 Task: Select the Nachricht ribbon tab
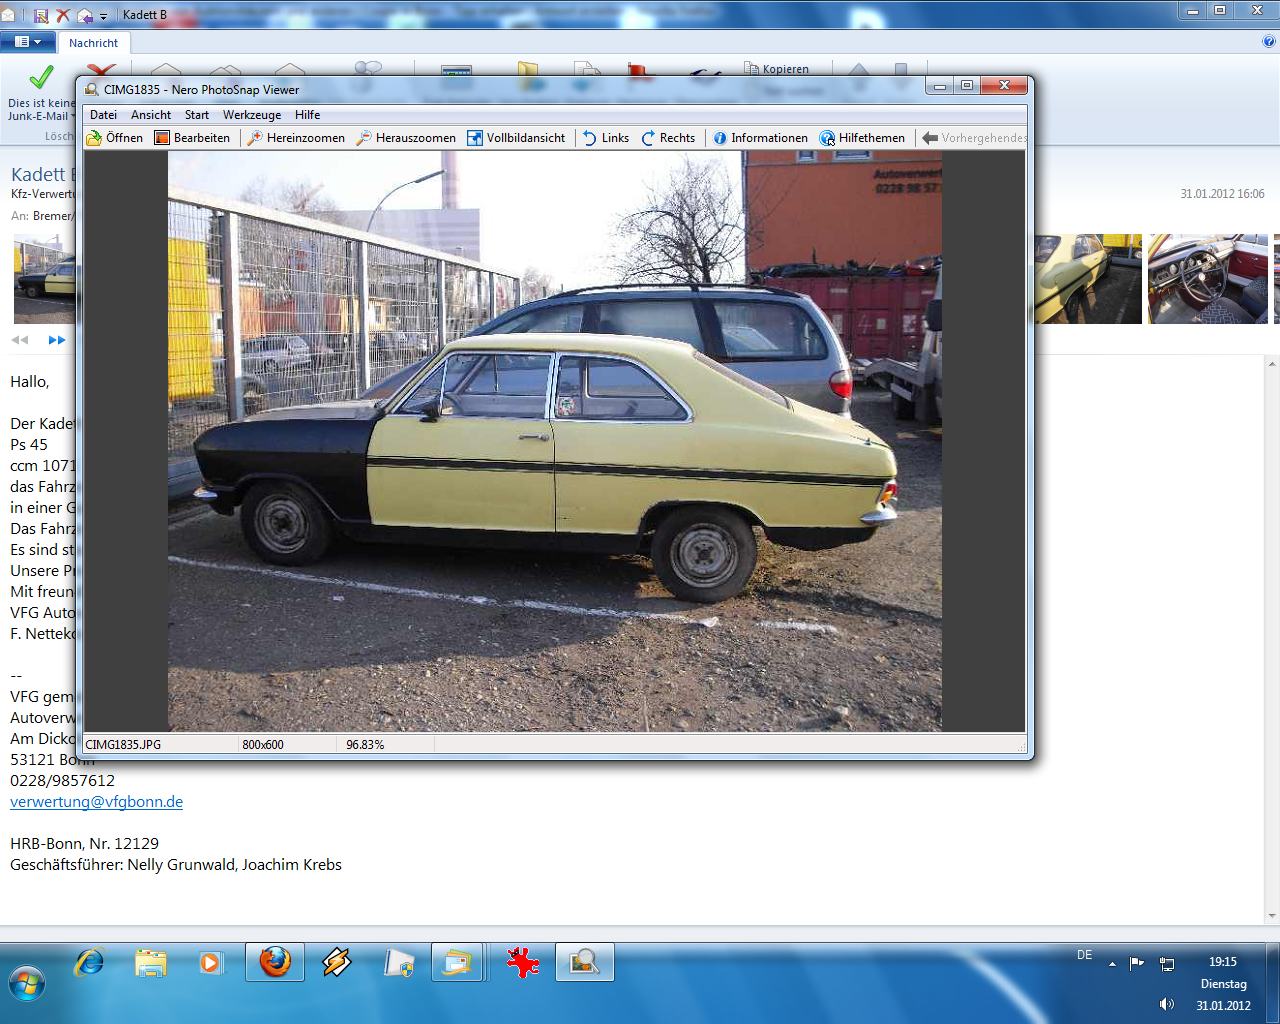(x=93, y=43)
